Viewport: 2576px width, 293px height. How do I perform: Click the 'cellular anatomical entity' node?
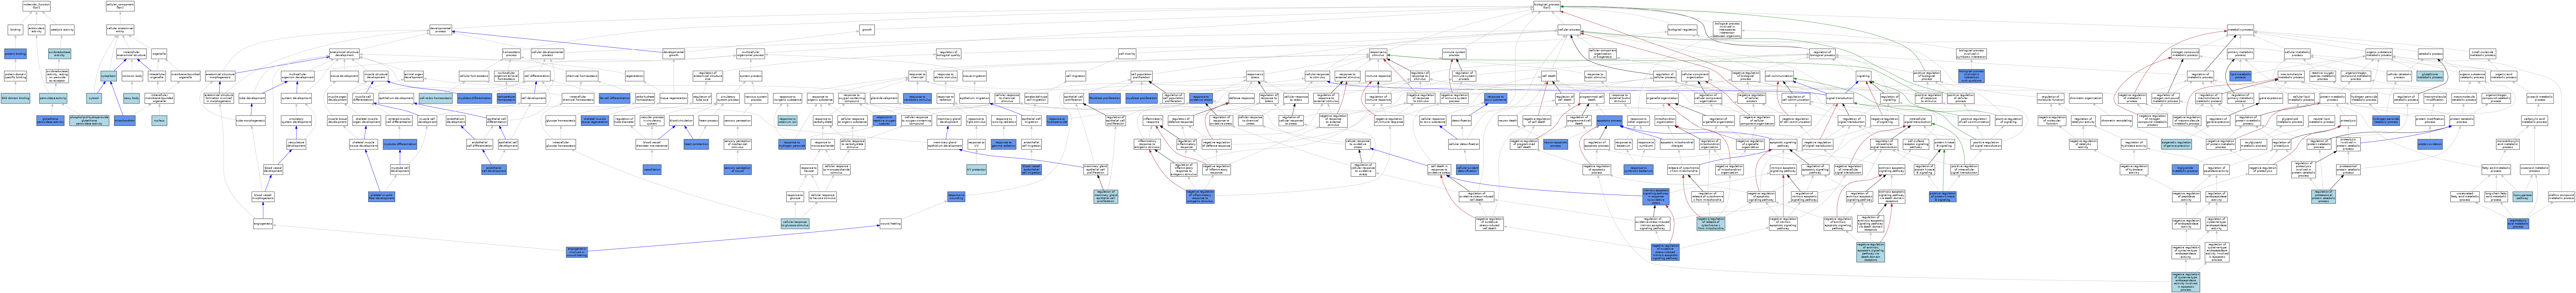coord(120,30)
